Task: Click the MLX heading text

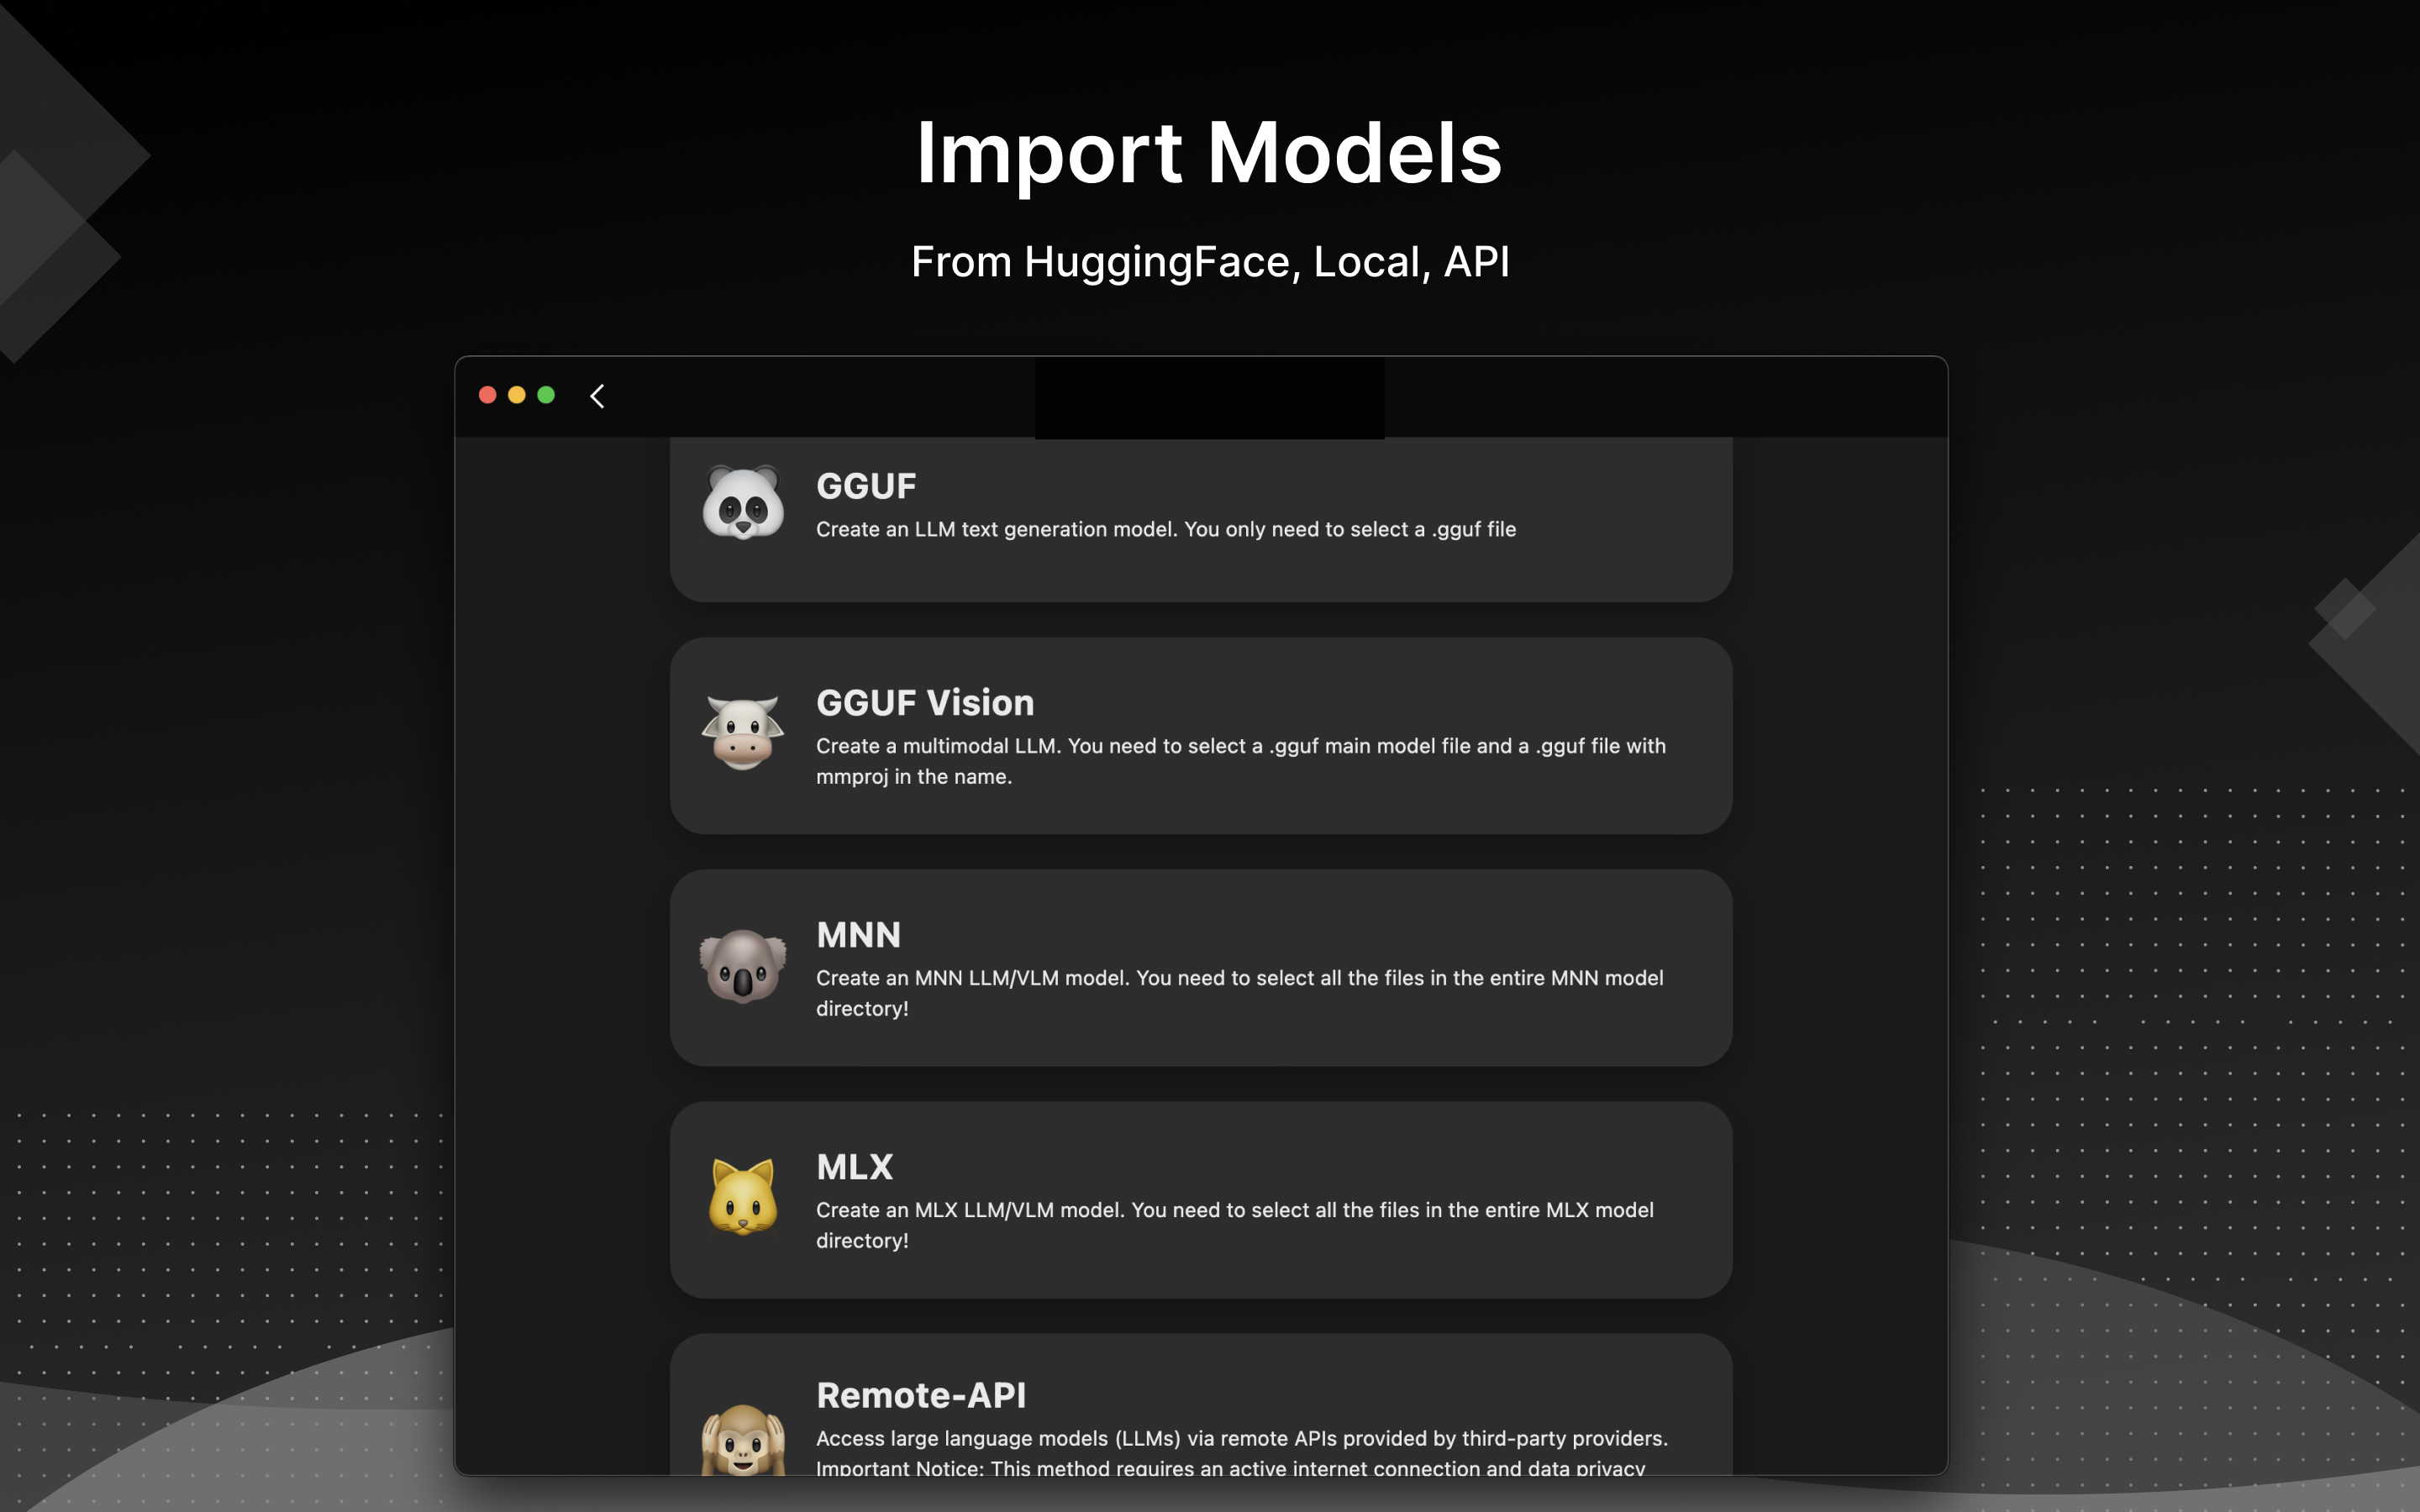Action: [x=854, y=1167]
